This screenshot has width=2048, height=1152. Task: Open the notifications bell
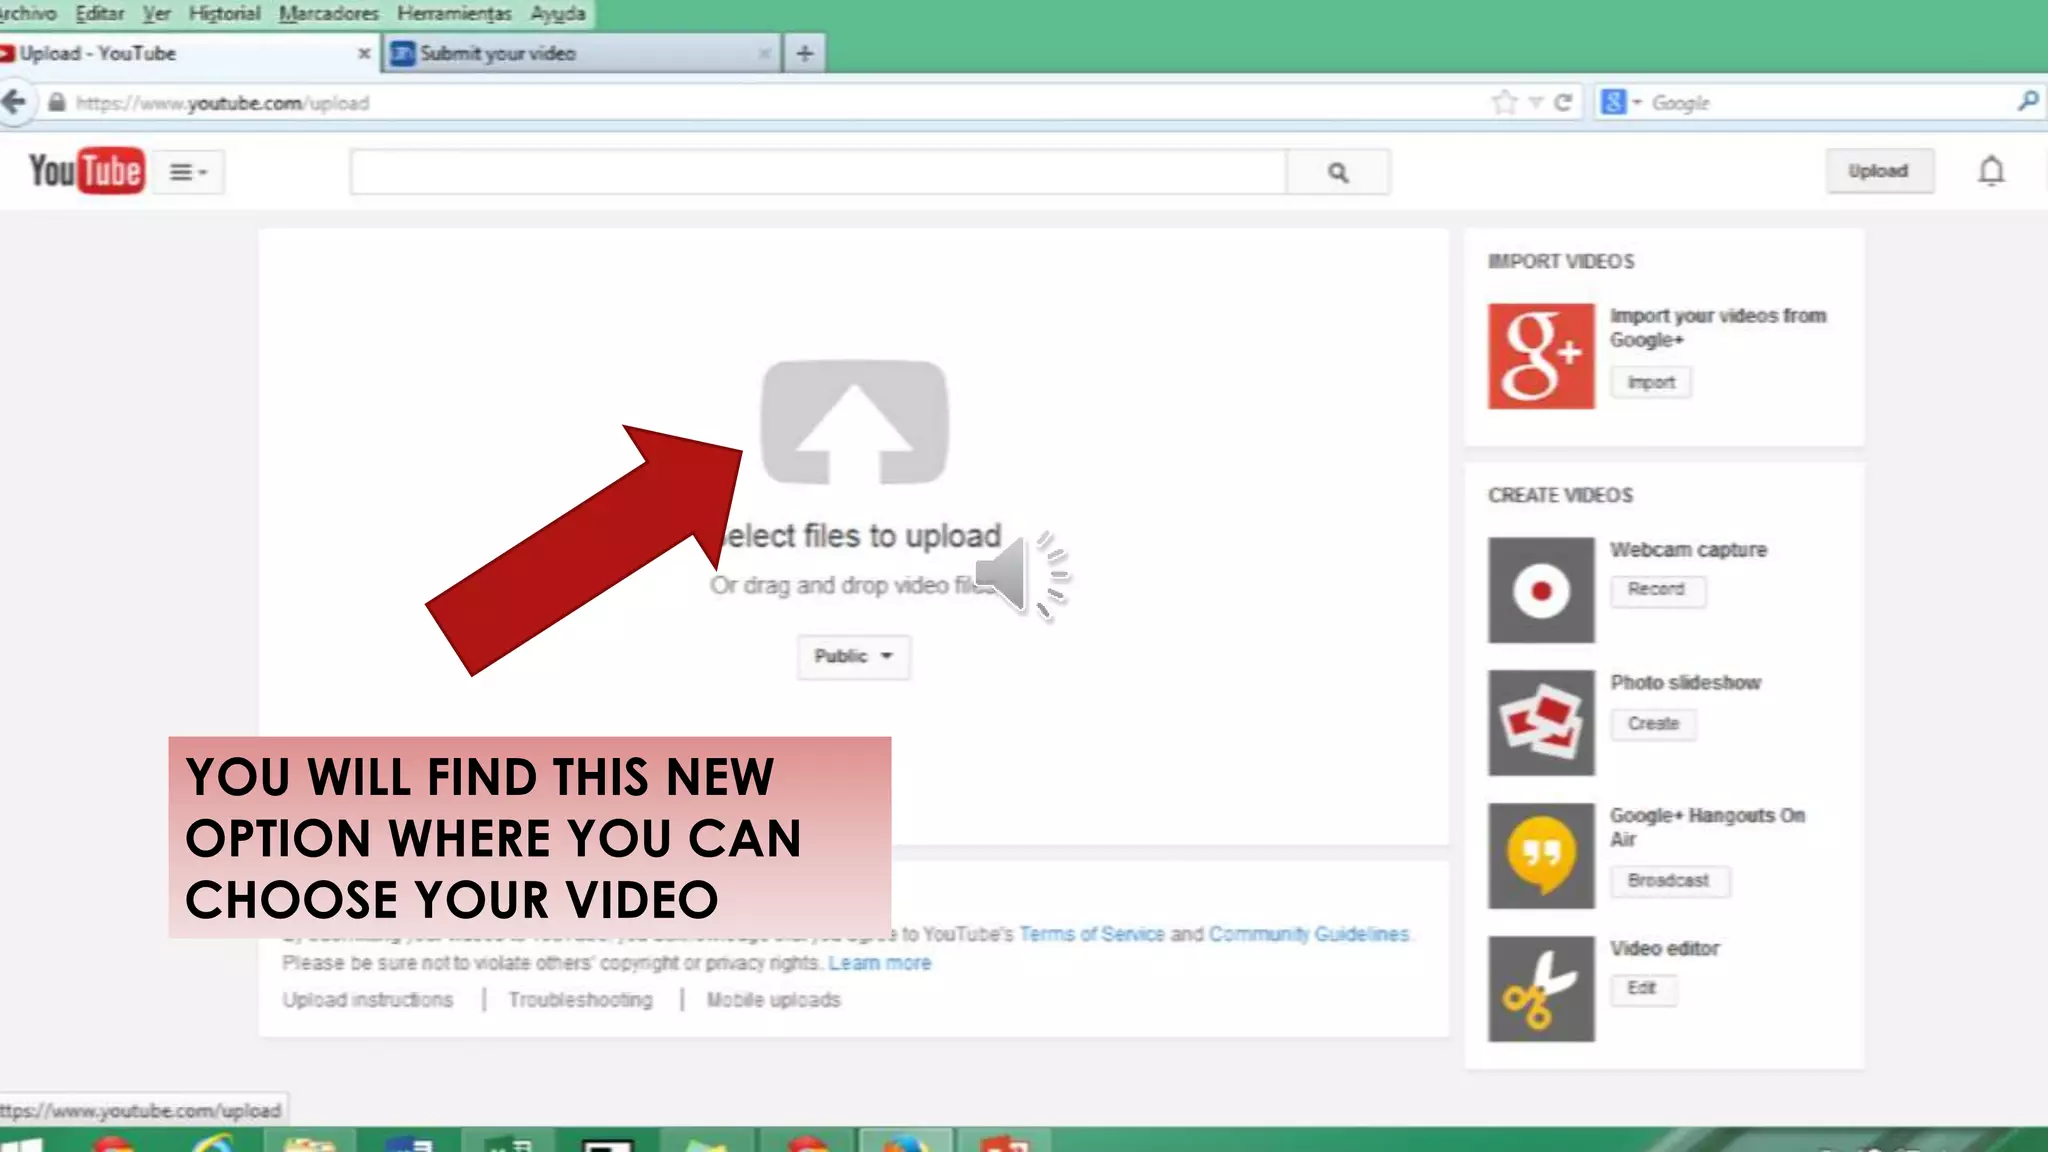tap(1991, 171)
